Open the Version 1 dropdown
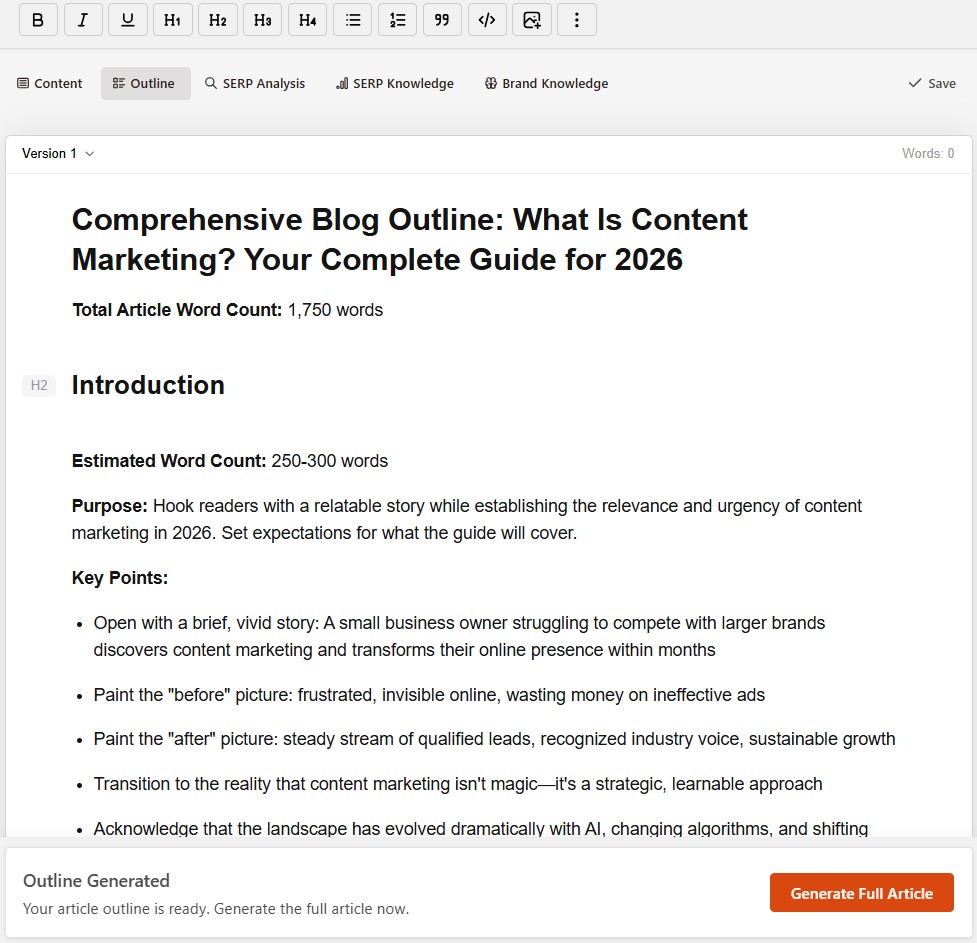 coord(57,153)
